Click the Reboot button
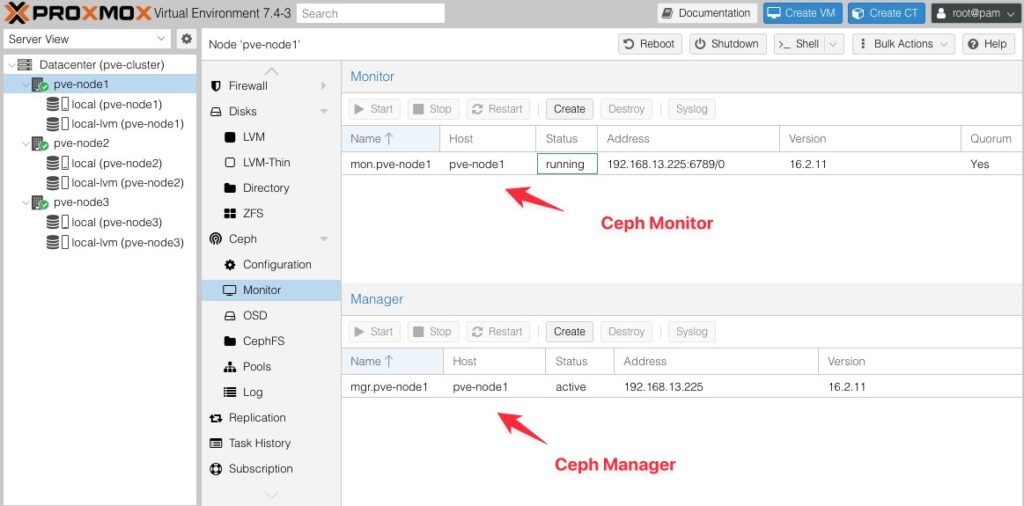Screen dimensions: 1024x506 coord(650,44)
